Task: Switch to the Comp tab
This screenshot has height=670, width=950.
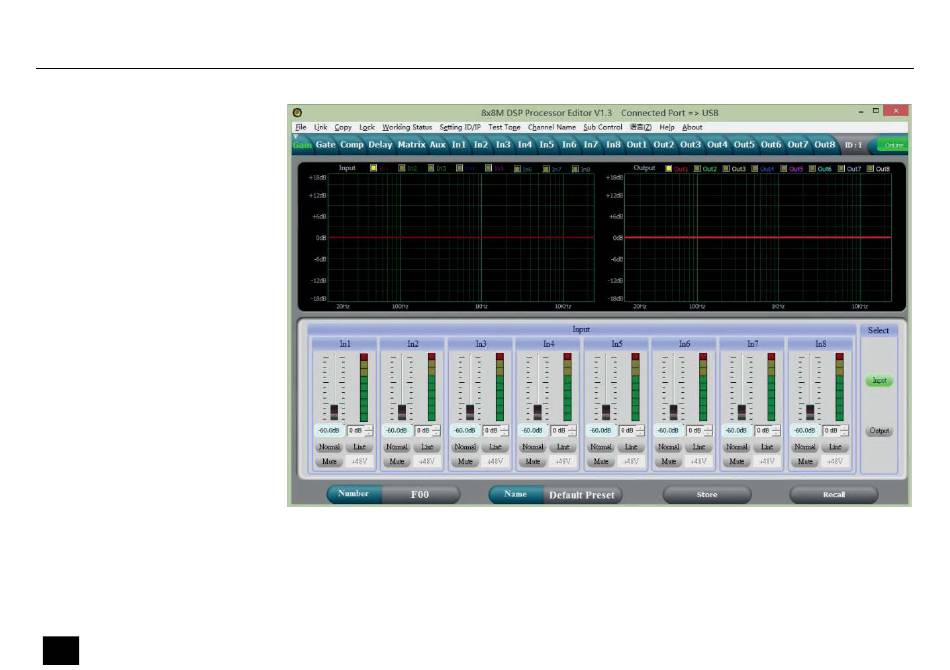Action: pos(351,145)
